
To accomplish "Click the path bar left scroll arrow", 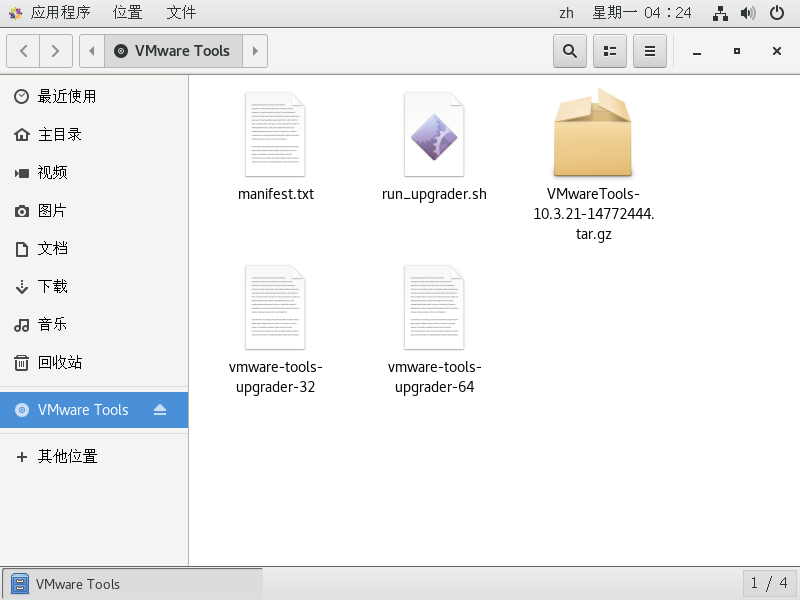I will [x=92, y=51].
